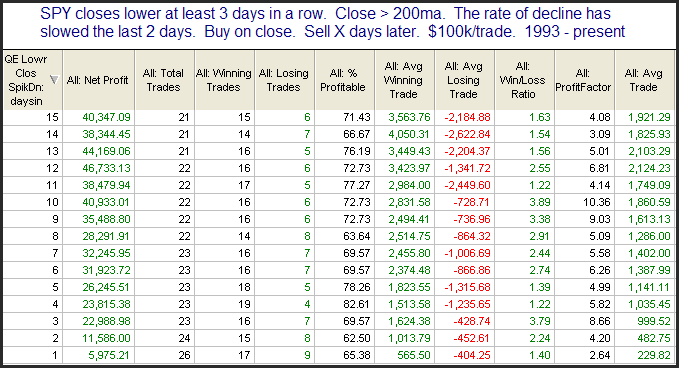Viewport: 679px width, 368px height.
Task: Select profit factor 8.66
Action: point(600,321)
